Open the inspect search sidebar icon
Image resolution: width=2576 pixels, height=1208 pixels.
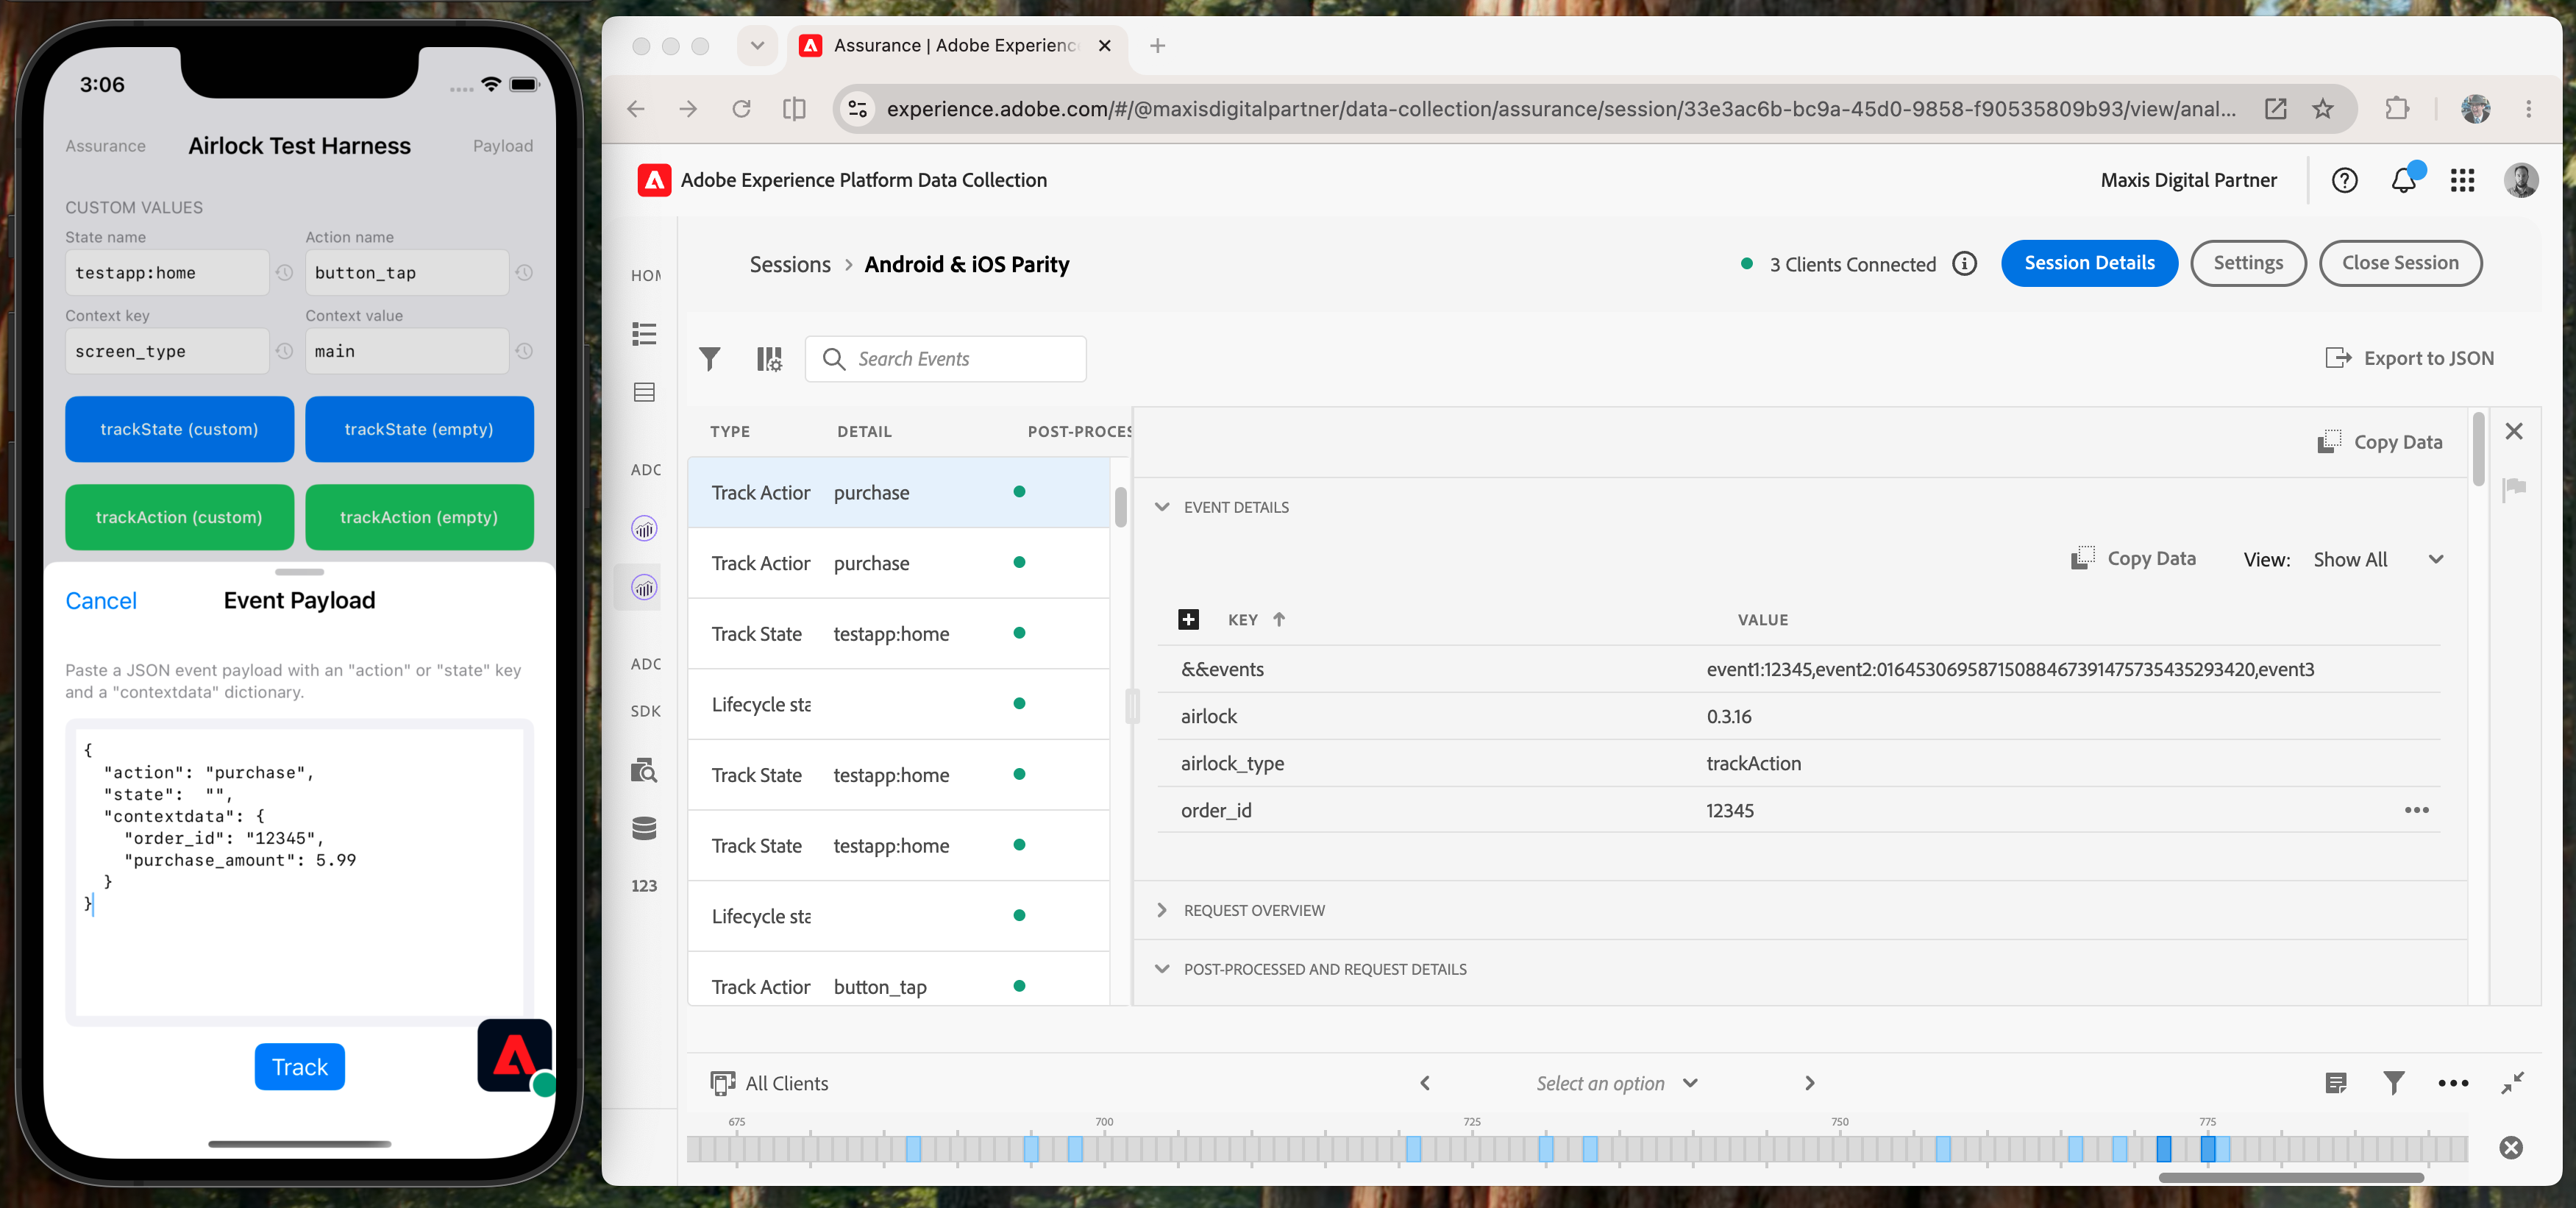tap(644, 770)
